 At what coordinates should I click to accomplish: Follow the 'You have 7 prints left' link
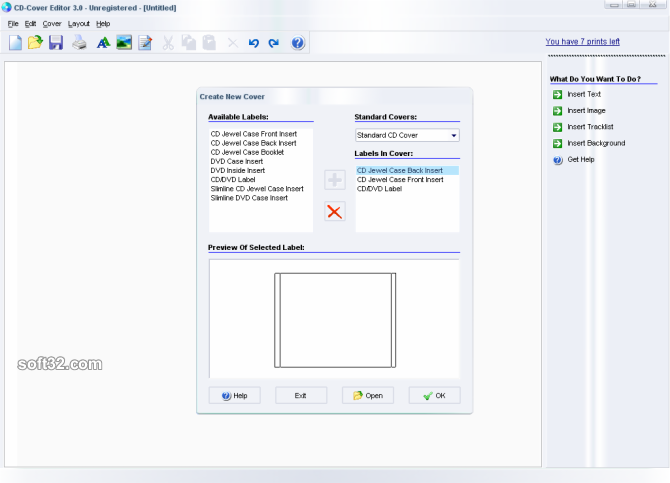click(x=582, y=41)
